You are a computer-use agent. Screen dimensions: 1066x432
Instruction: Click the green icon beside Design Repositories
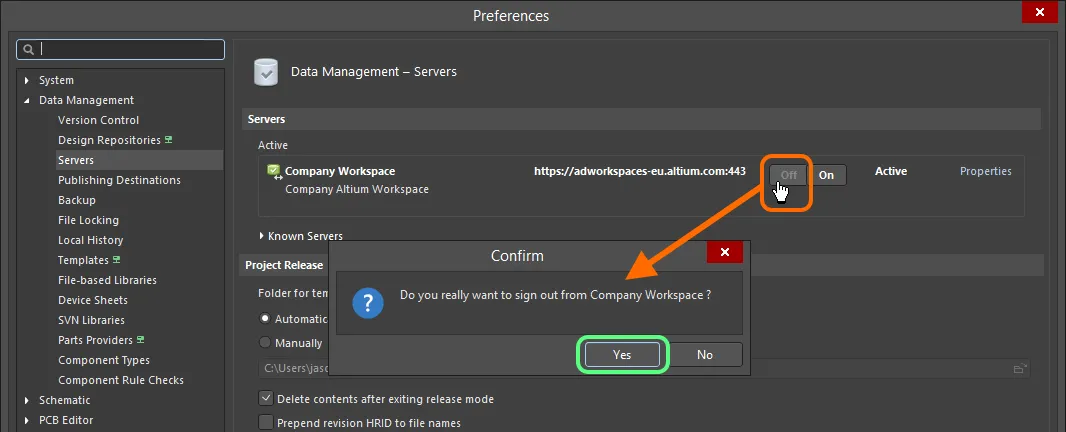169,139
